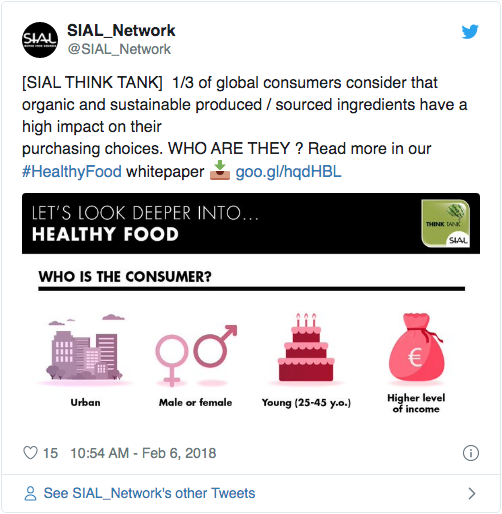This screenshot has width=502, height=514.
Task: Click the @SIAL_Network handle
Action: coord(119,49)
